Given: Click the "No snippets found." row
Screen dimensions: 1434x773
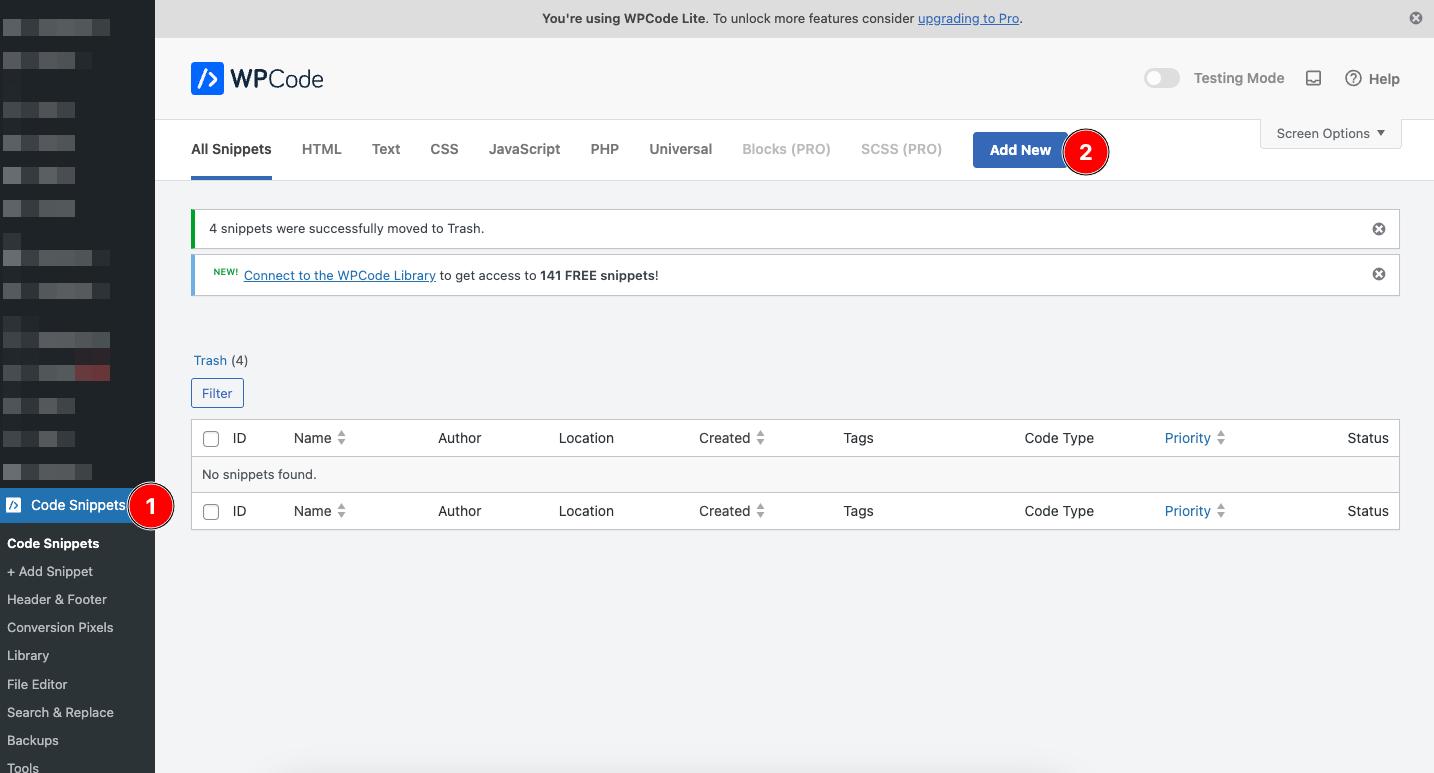Looking at the screenshot, I should (795, 475).
